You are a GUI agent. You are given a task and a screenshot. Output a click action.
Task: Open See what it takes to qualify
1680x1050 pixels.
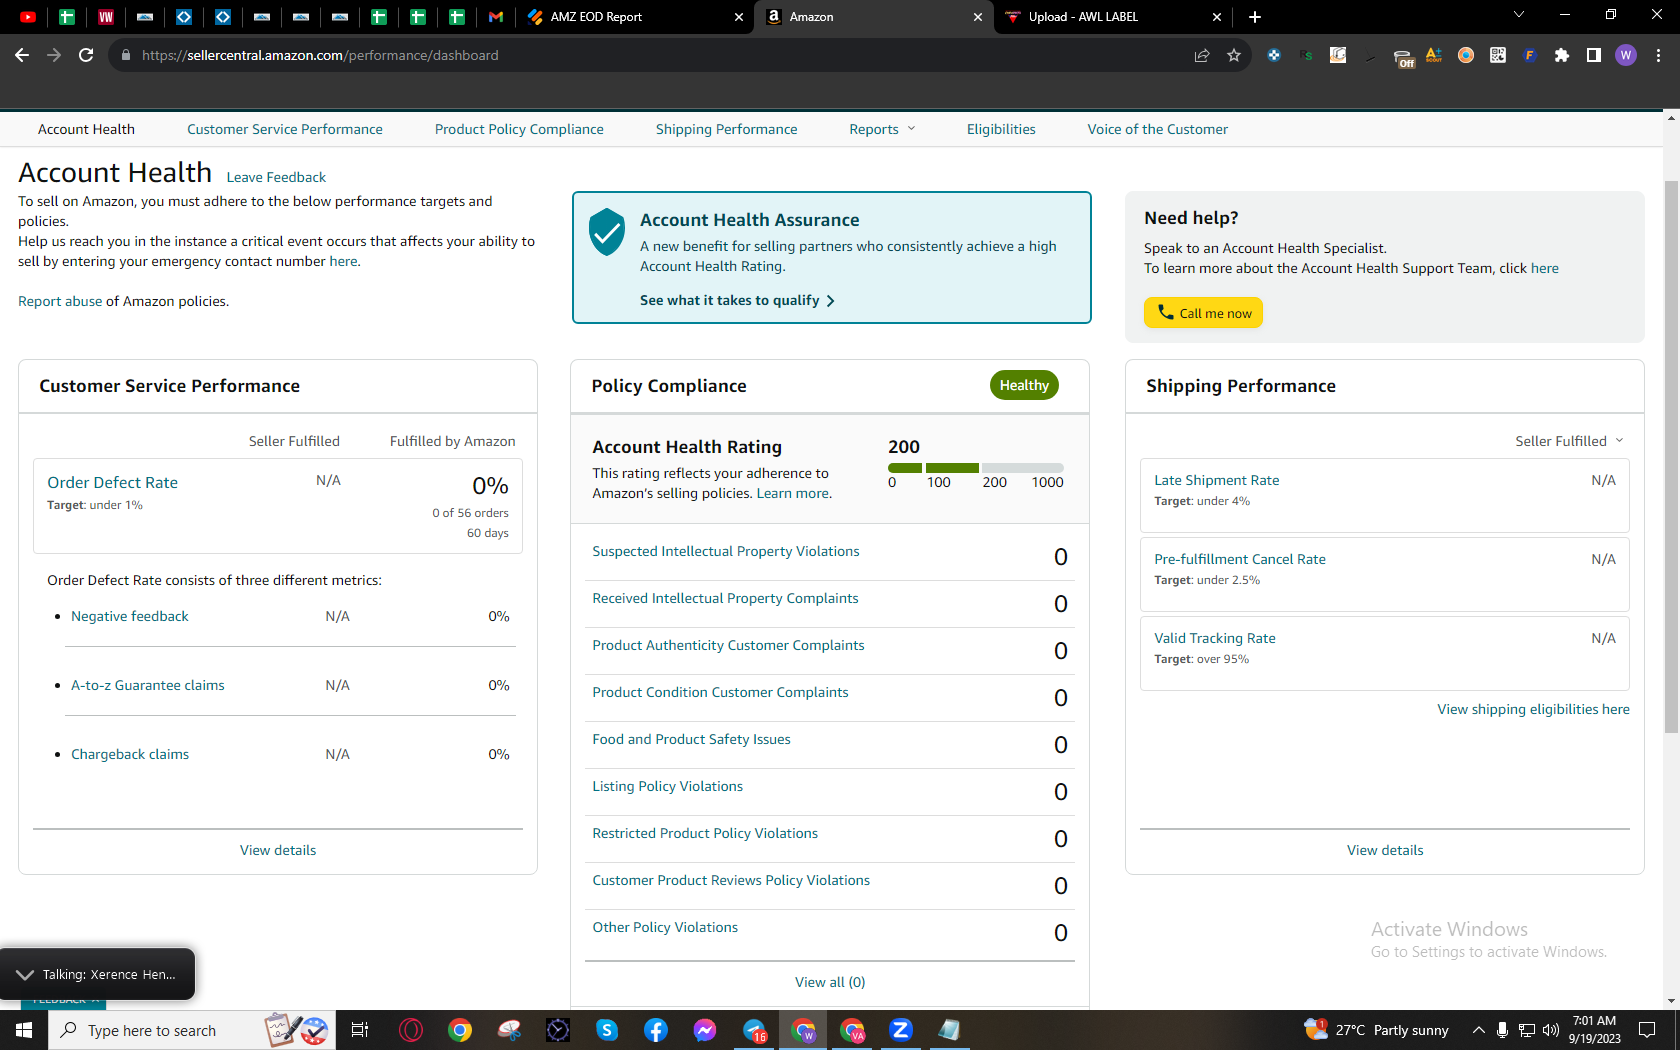[737, 300]
